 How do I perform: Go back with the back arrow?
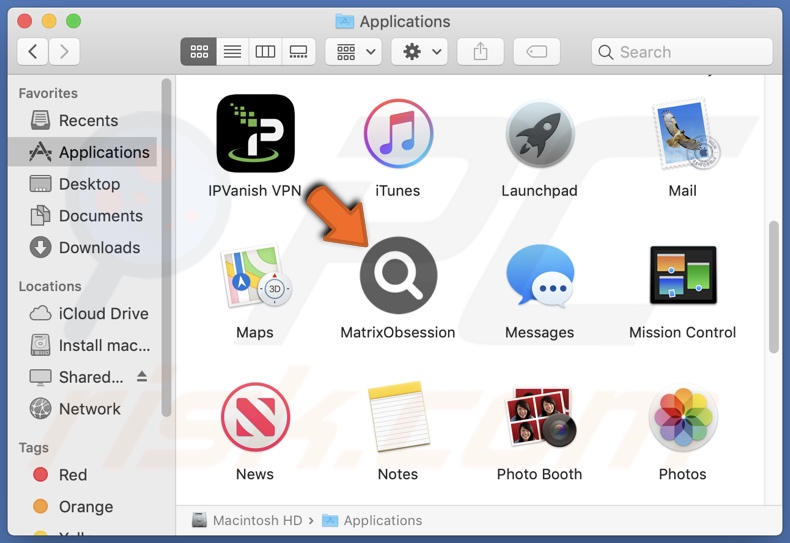pyautogui.click(x=33, y=51)
